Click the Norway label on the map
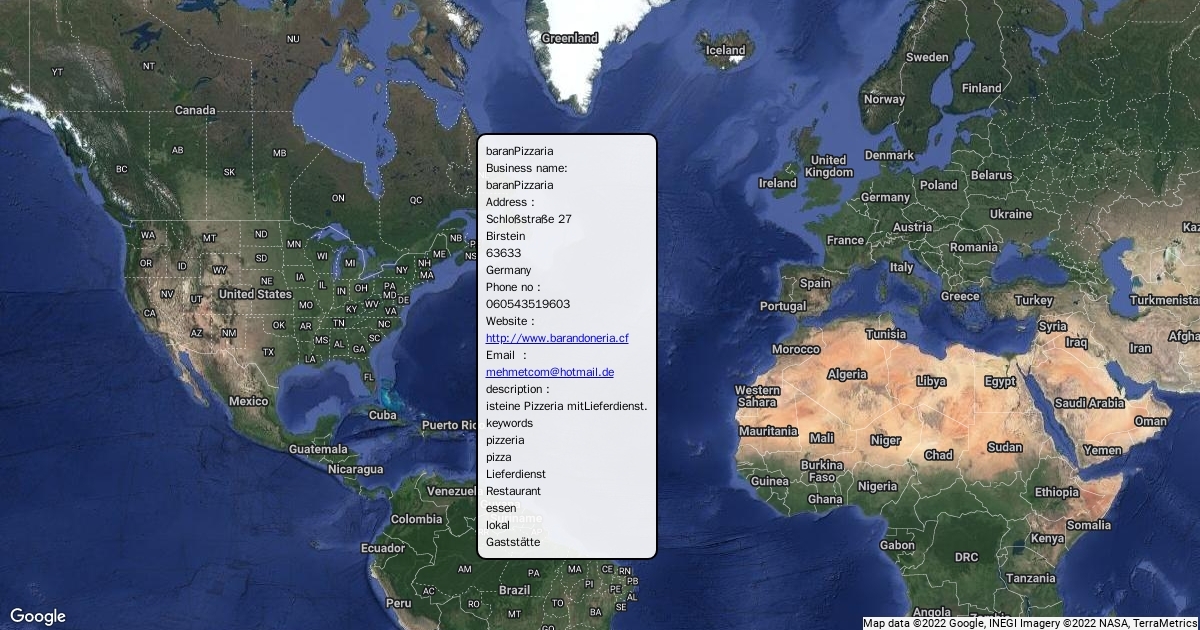This screenshot has height=630, width=1200. point(884,99)
